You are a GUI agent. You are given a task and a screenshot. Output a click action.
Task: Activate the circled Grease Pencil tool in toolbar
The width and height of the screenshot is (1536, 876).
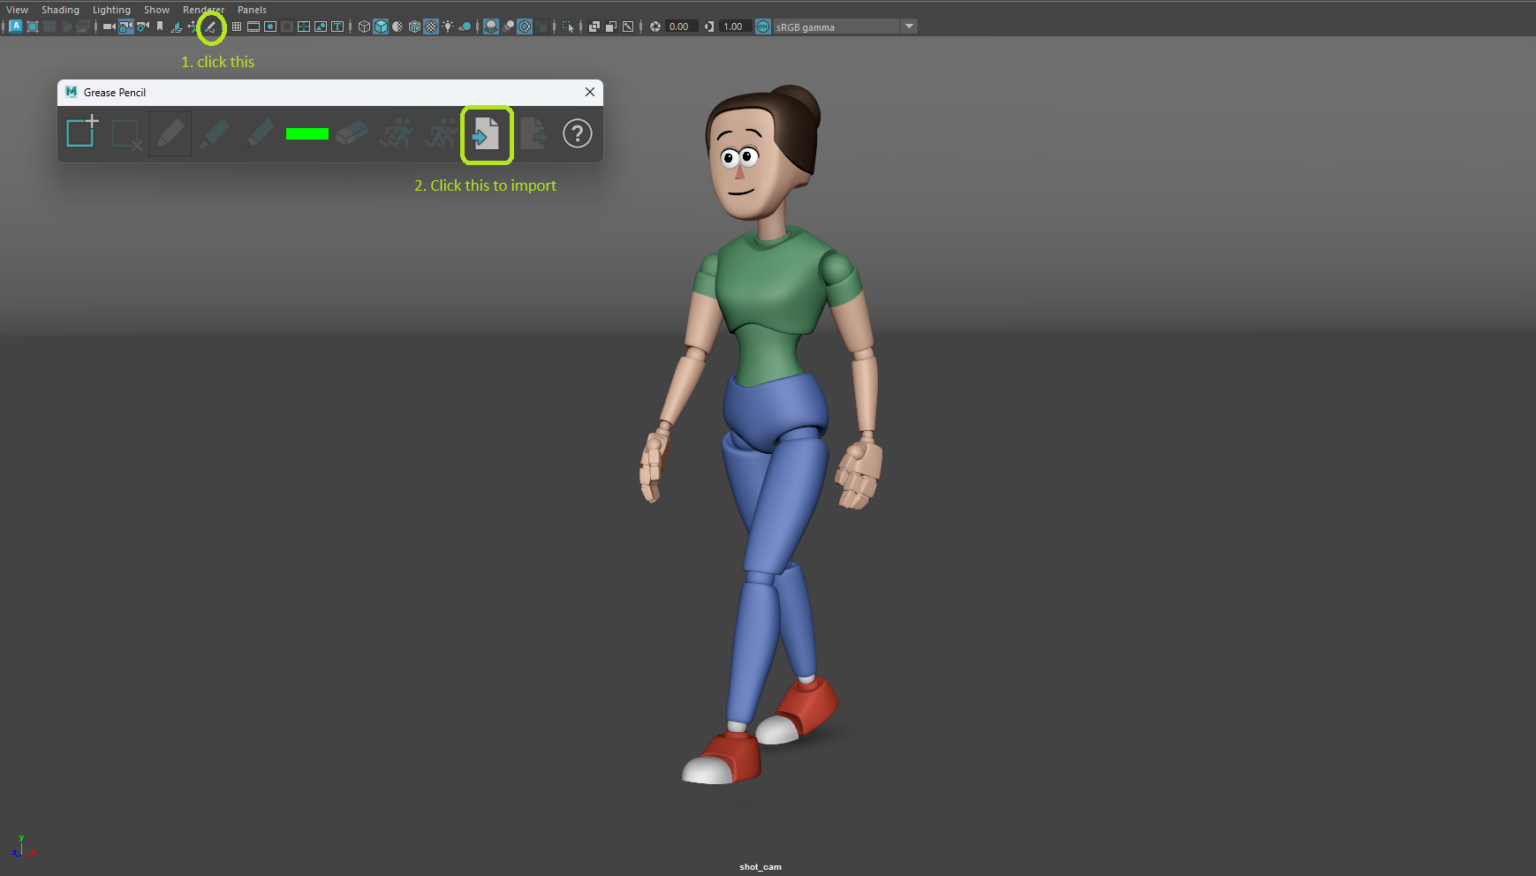211,26
